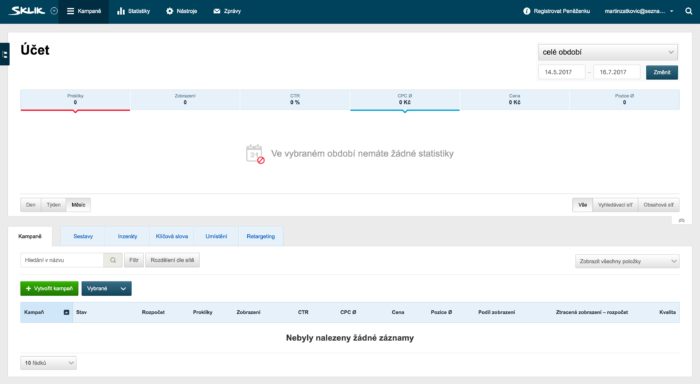Click the magnifier button next to name search
The width and height of the screenshot is (700, 384).
click(113, 260)
